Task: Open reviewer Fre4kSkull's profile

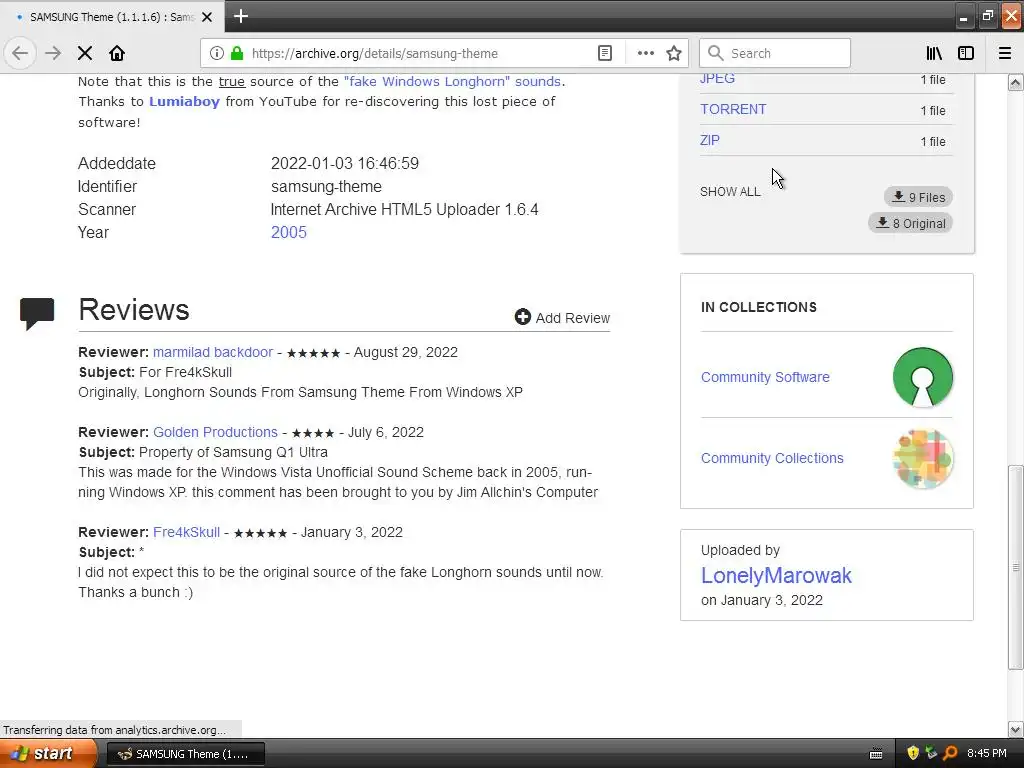Action: (x=186, y=532)
